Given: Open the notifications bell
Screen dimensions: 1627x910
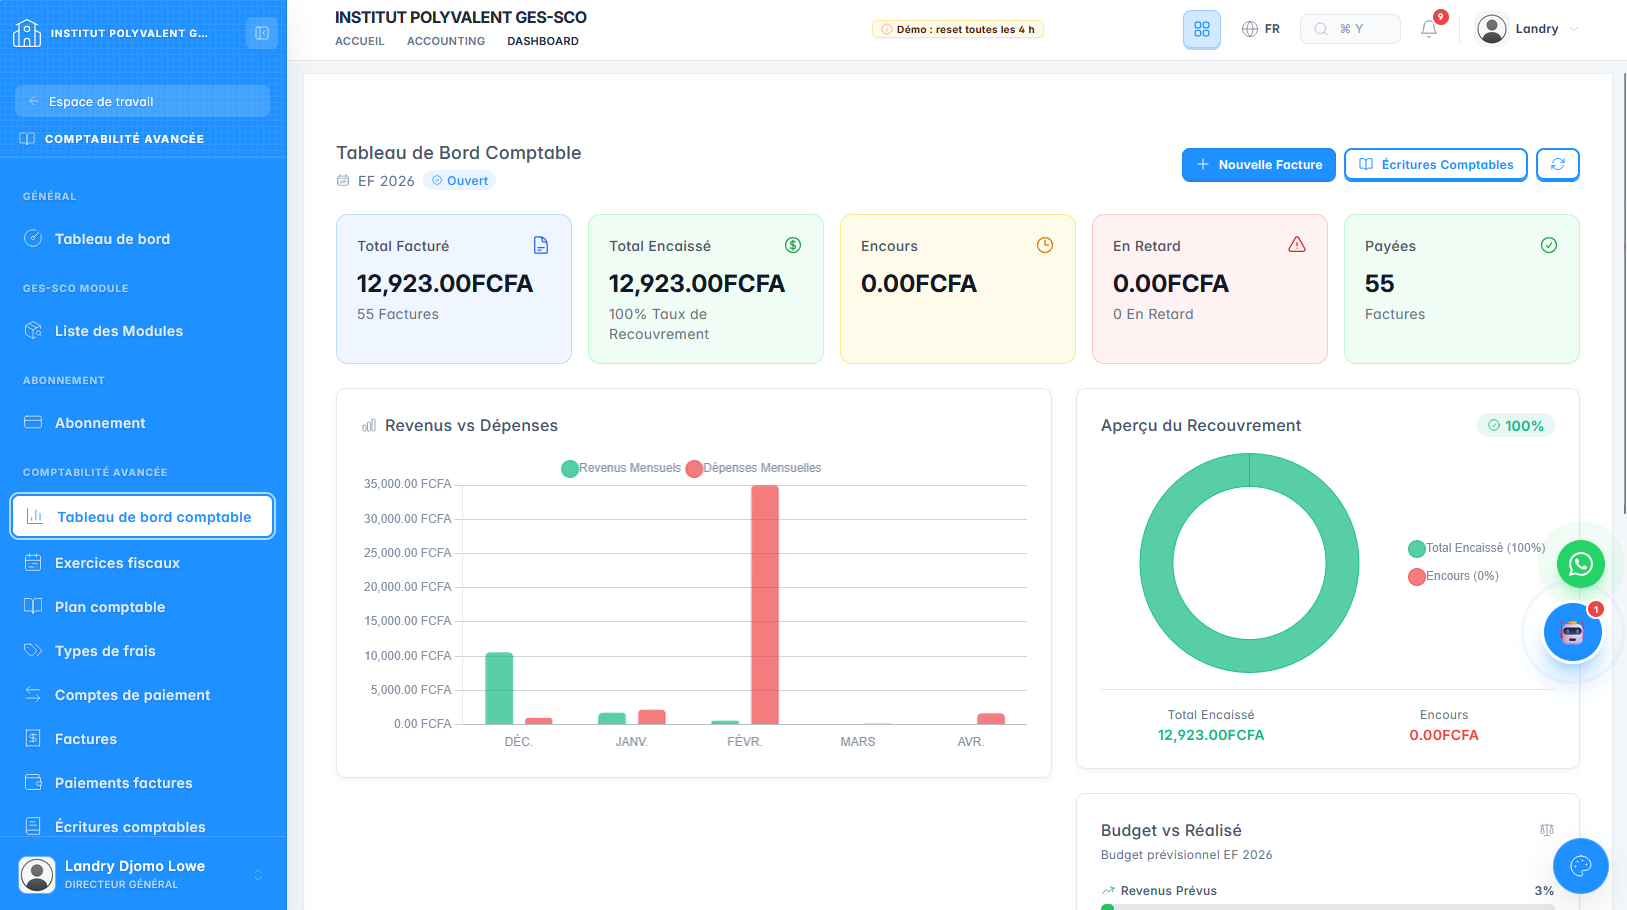Looking at the screenshot, I should click(1429, 29).
